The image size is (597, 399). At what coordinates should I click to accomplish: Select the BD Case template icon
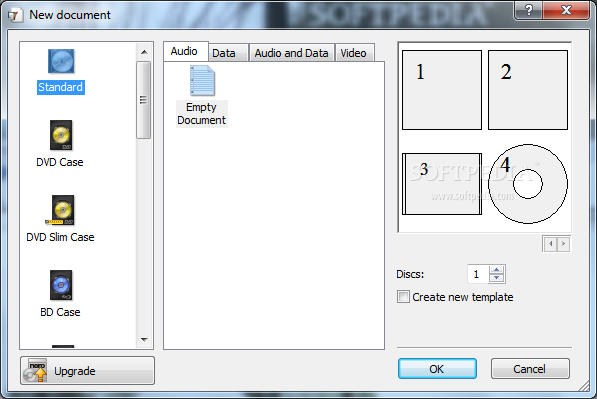tap(61, 285)
